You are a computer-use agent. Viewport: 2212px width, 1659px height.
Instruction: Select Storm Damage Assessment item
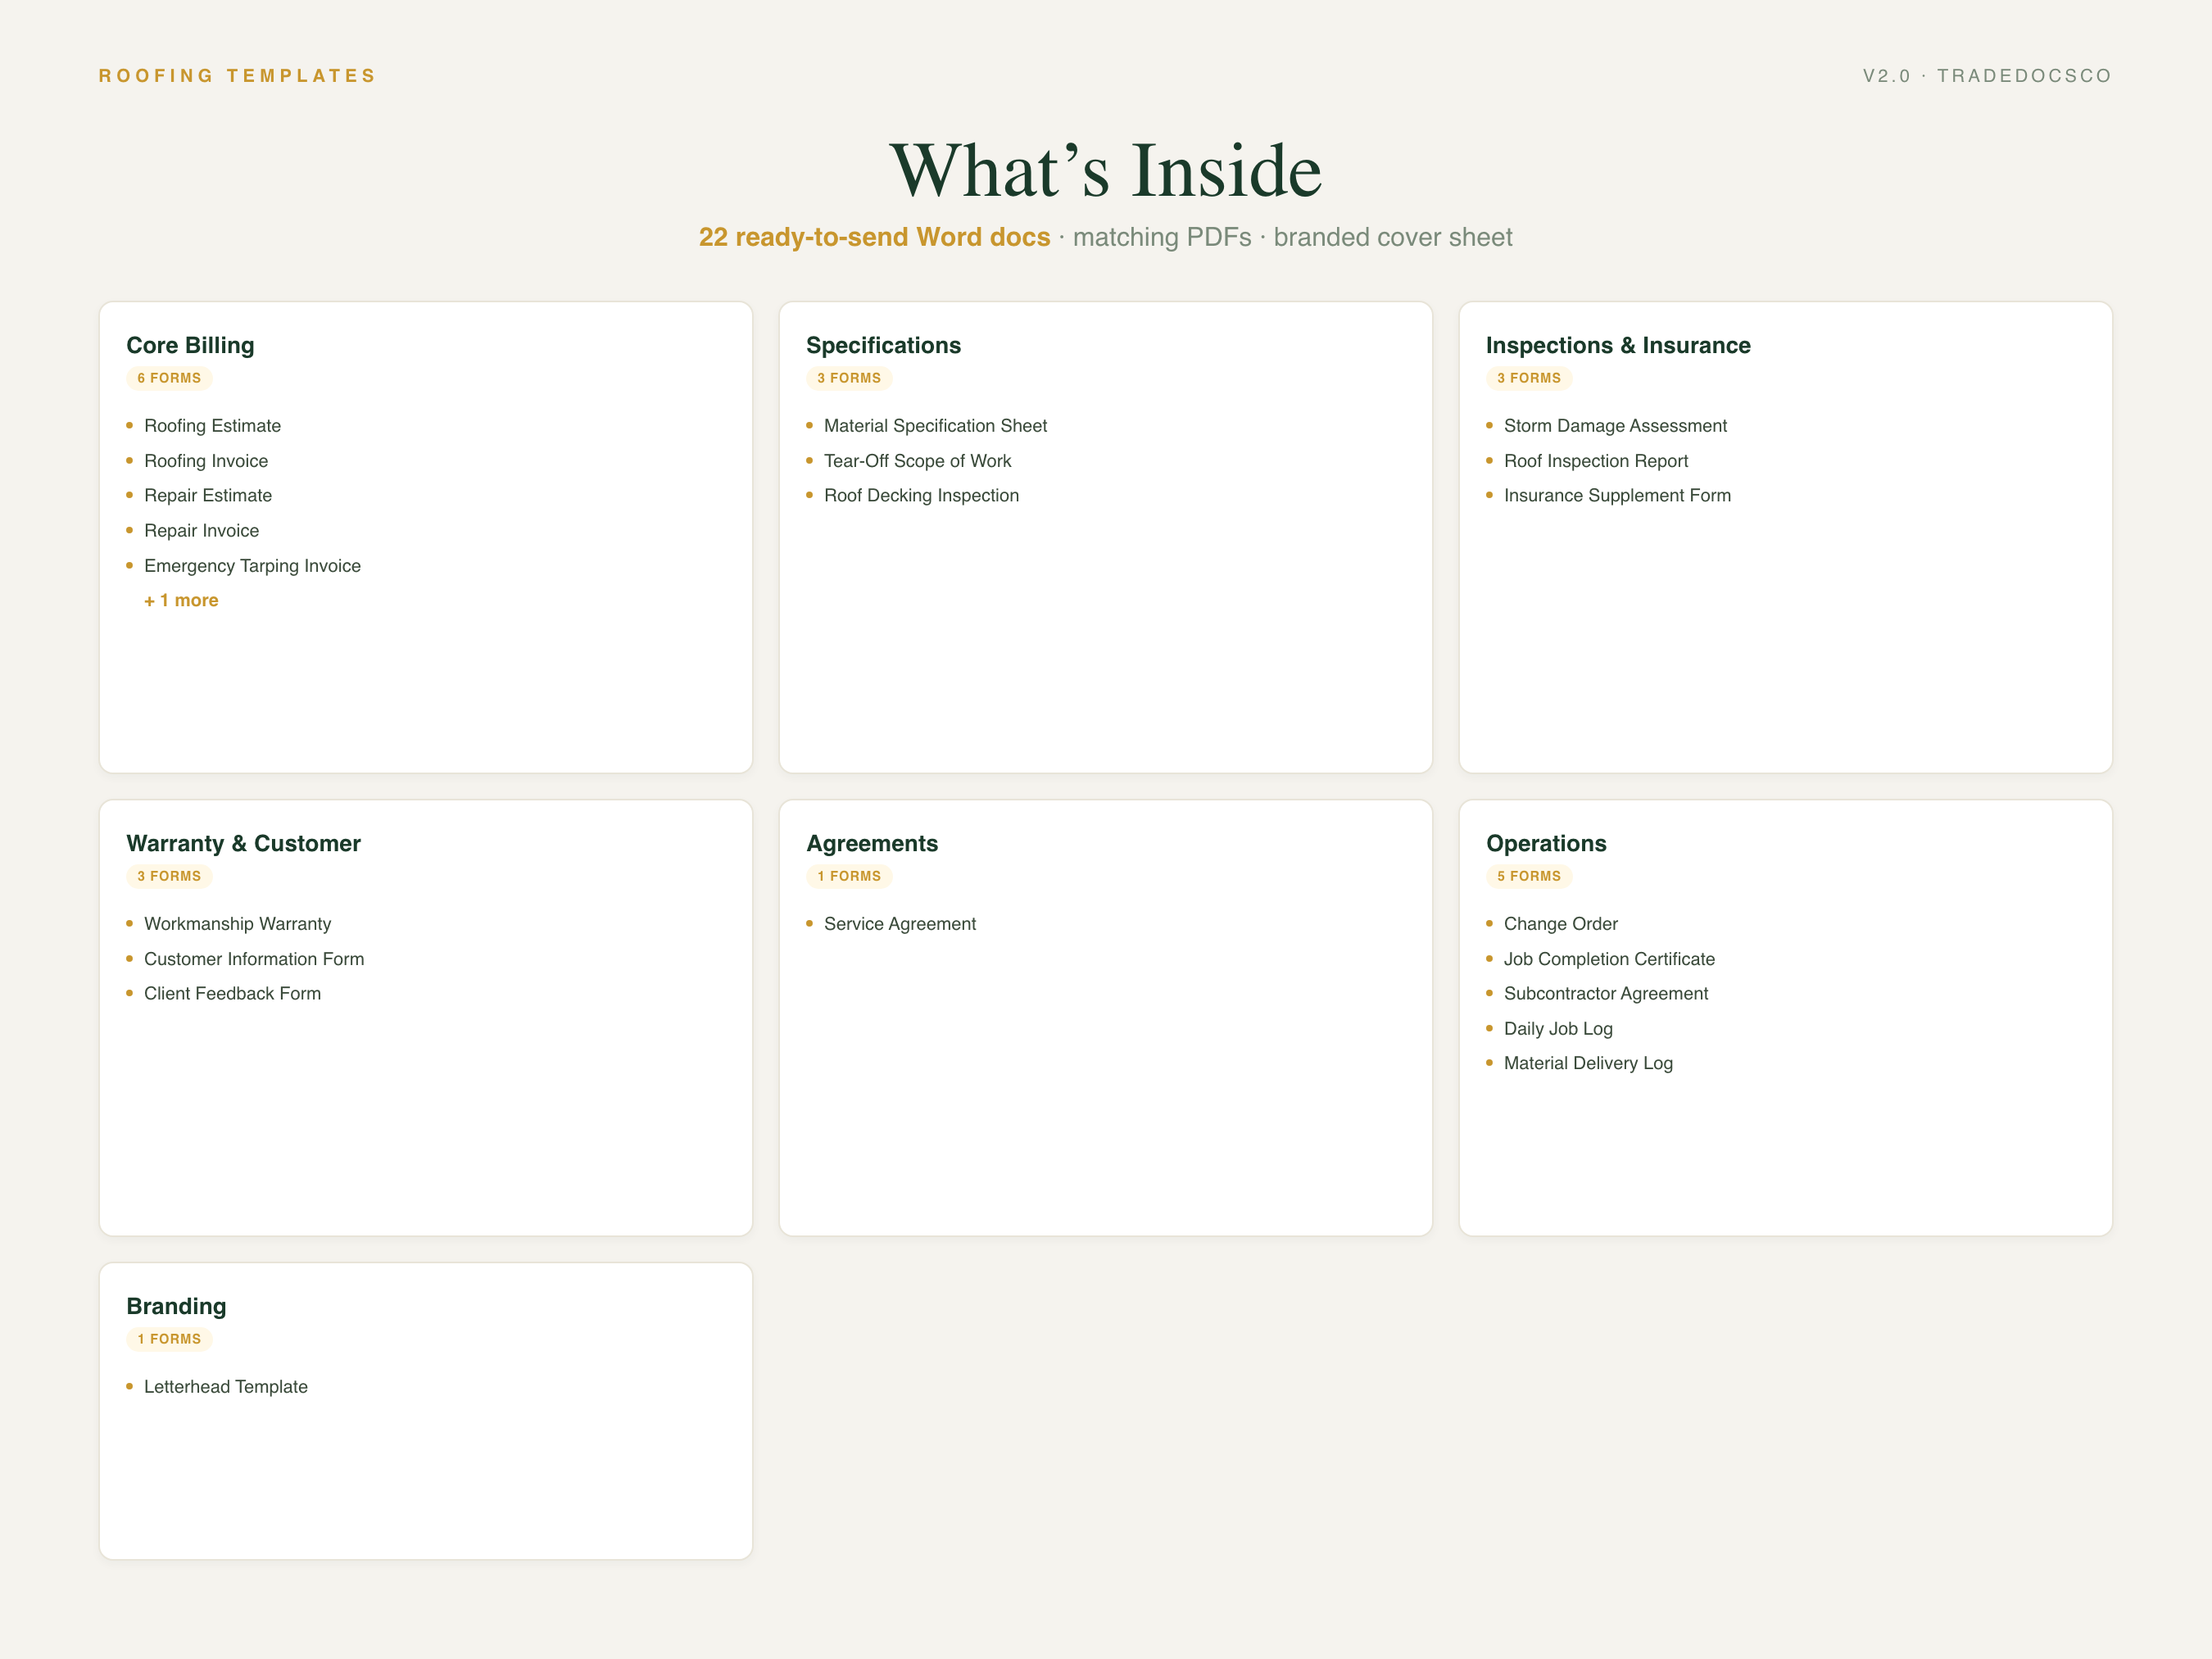[x=1615, y=426]
